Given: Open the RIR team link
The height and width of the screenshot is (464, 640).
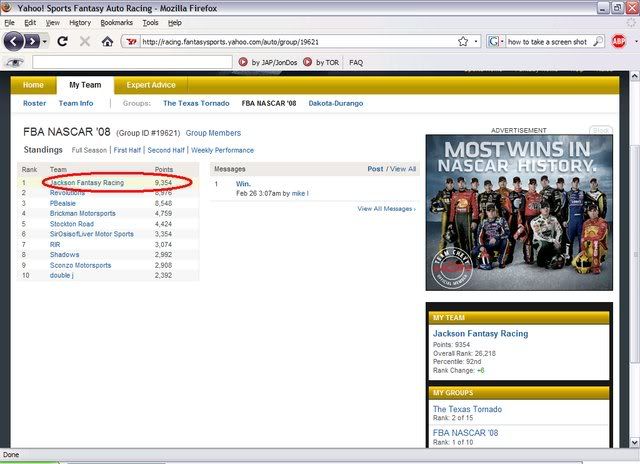Looking at the screenshot, I should click(x=55, y=244).
